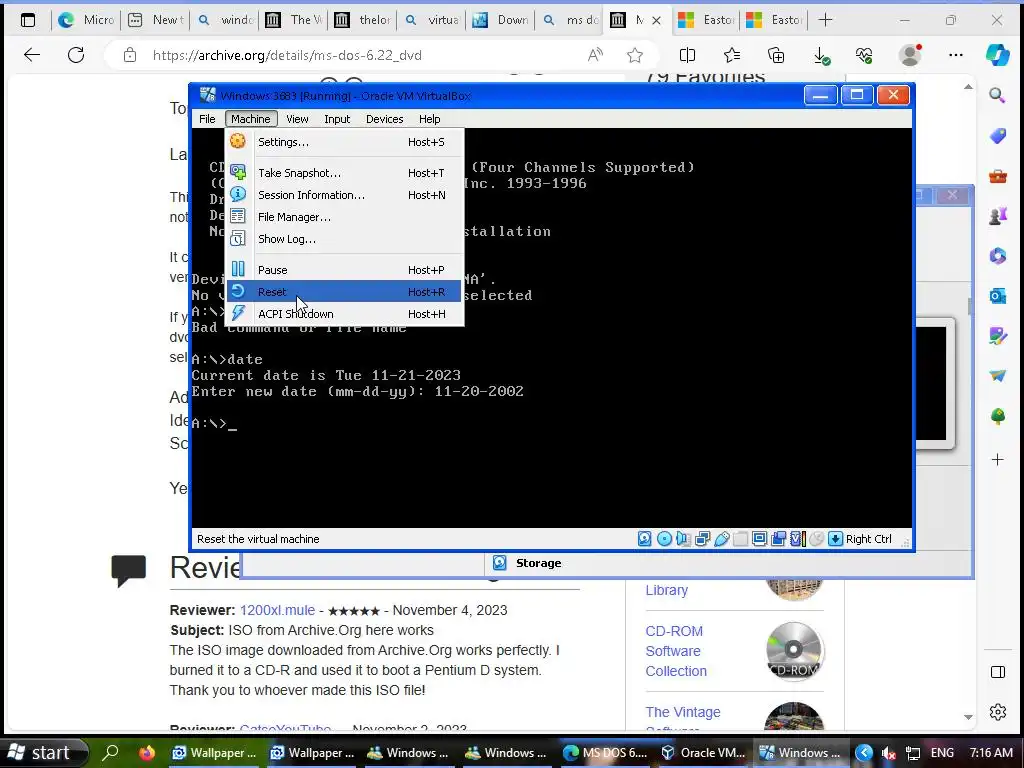
Task: Toggle Edge split screen icon
Action: coord(688,55)
